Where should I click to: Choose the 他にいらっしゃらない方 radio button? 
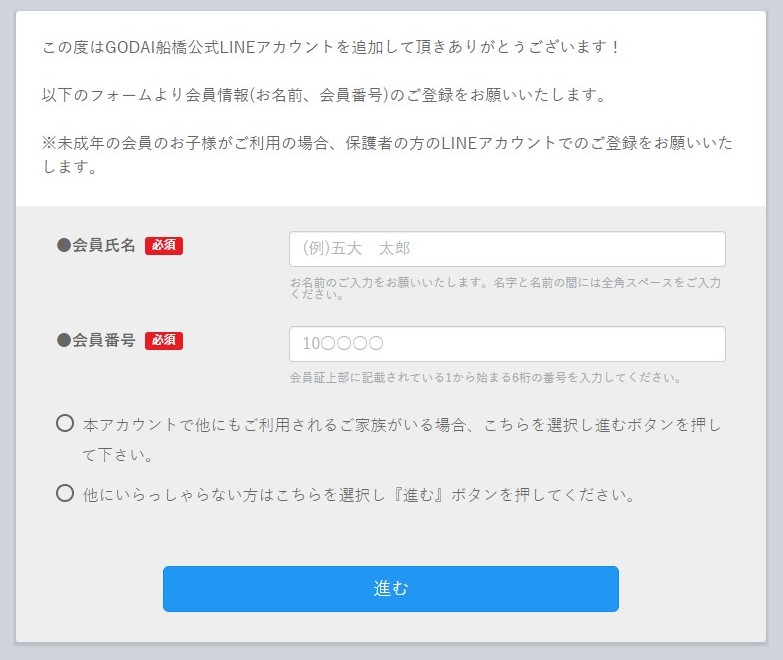pos(65,493)
